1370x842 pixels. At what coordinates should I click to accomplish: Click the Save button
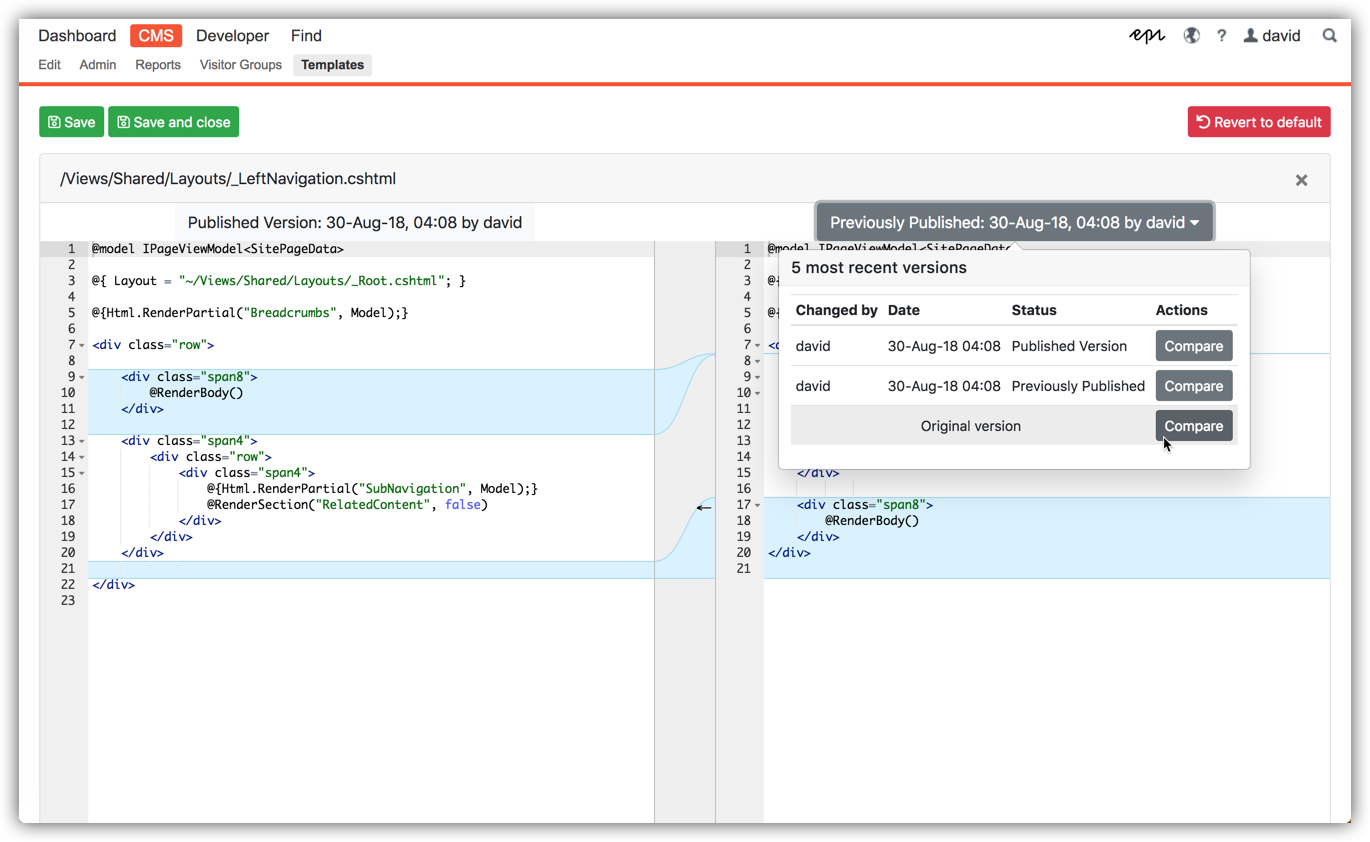click(72, 122)
